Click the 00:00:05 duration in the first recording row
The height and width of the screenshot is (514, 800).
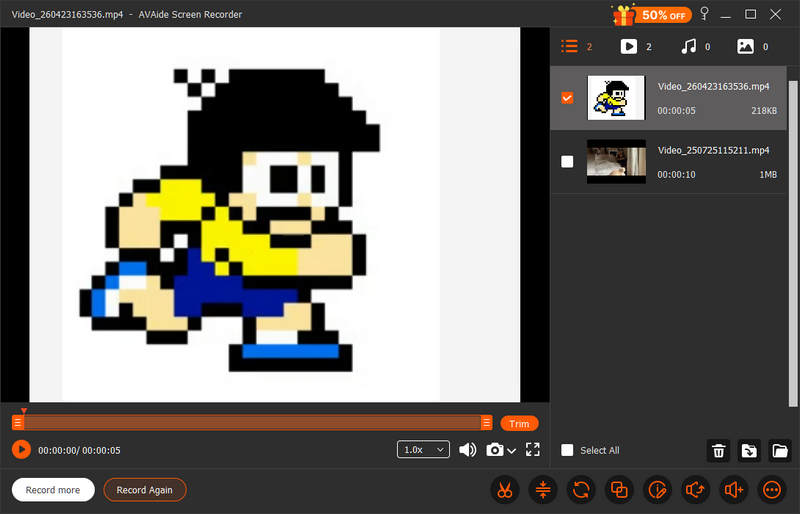click(676, 111)
